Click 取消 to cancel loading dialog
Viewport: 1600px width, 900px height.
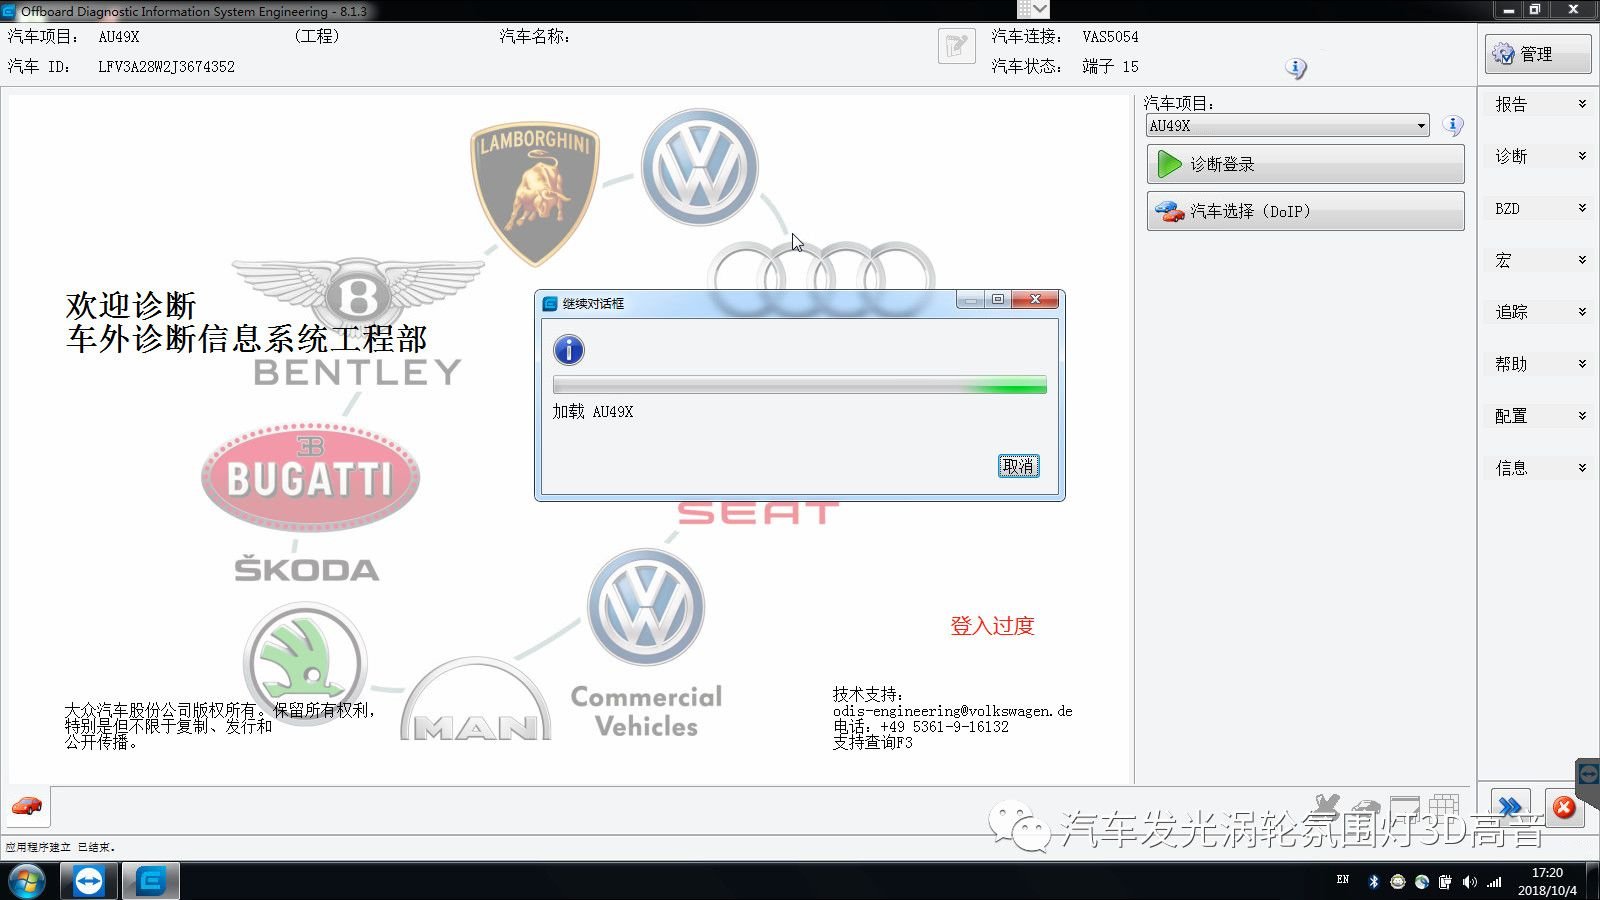(x=1018, y=466)
